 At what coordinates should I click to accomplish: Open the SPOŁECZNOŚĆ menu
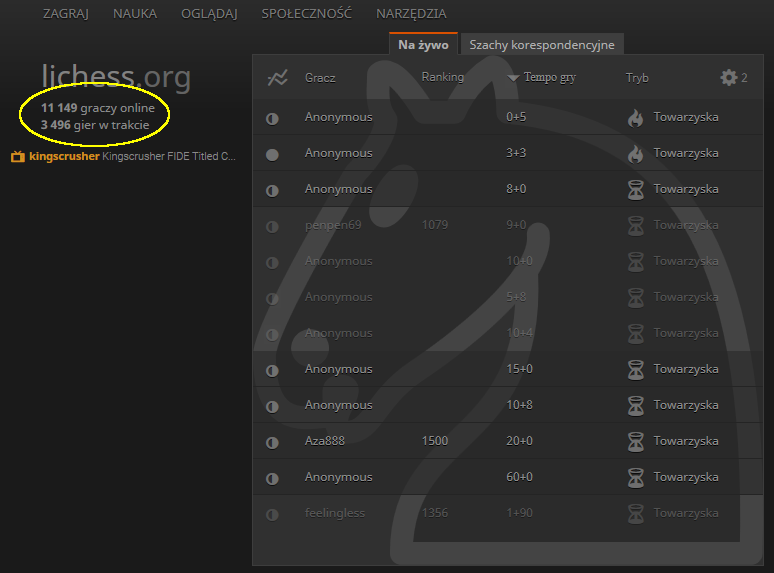307,13
